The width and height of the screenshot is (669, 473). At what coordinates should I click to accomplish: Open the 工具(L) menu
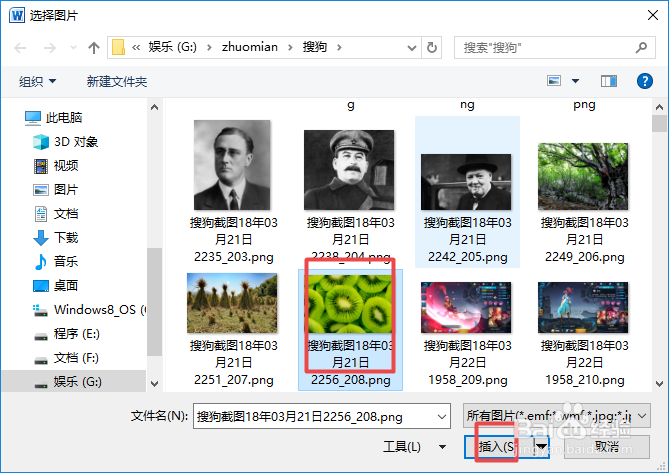point(413,447)
